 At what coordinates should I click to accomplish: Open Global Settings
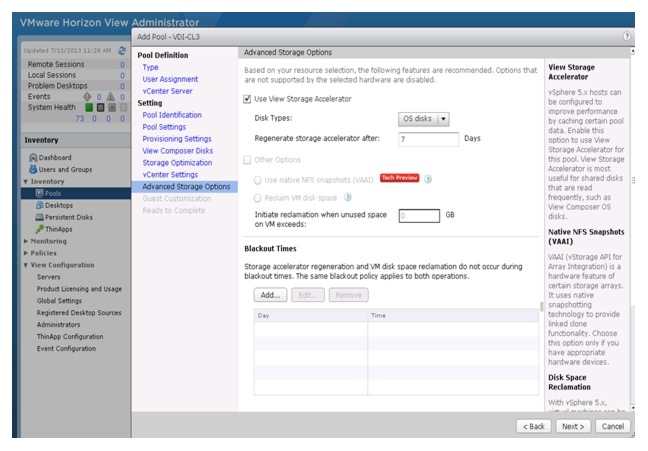[59, 301]
